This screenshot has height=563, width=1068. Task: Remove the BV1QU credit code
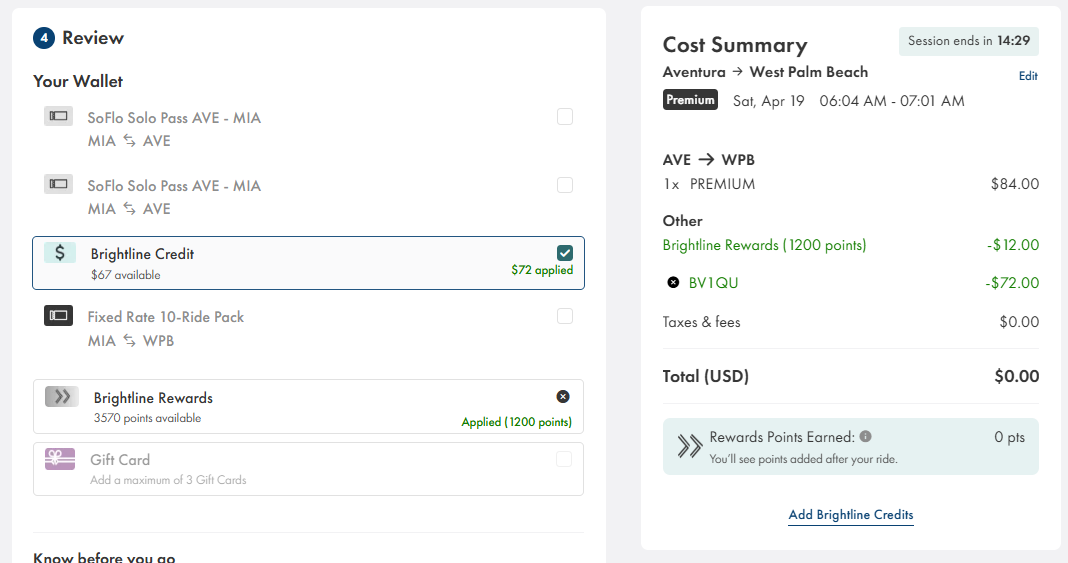tap(673, 283)
